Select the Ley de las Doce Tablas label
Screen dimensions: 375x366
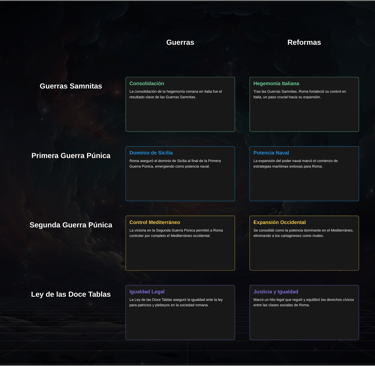point(71,294)
